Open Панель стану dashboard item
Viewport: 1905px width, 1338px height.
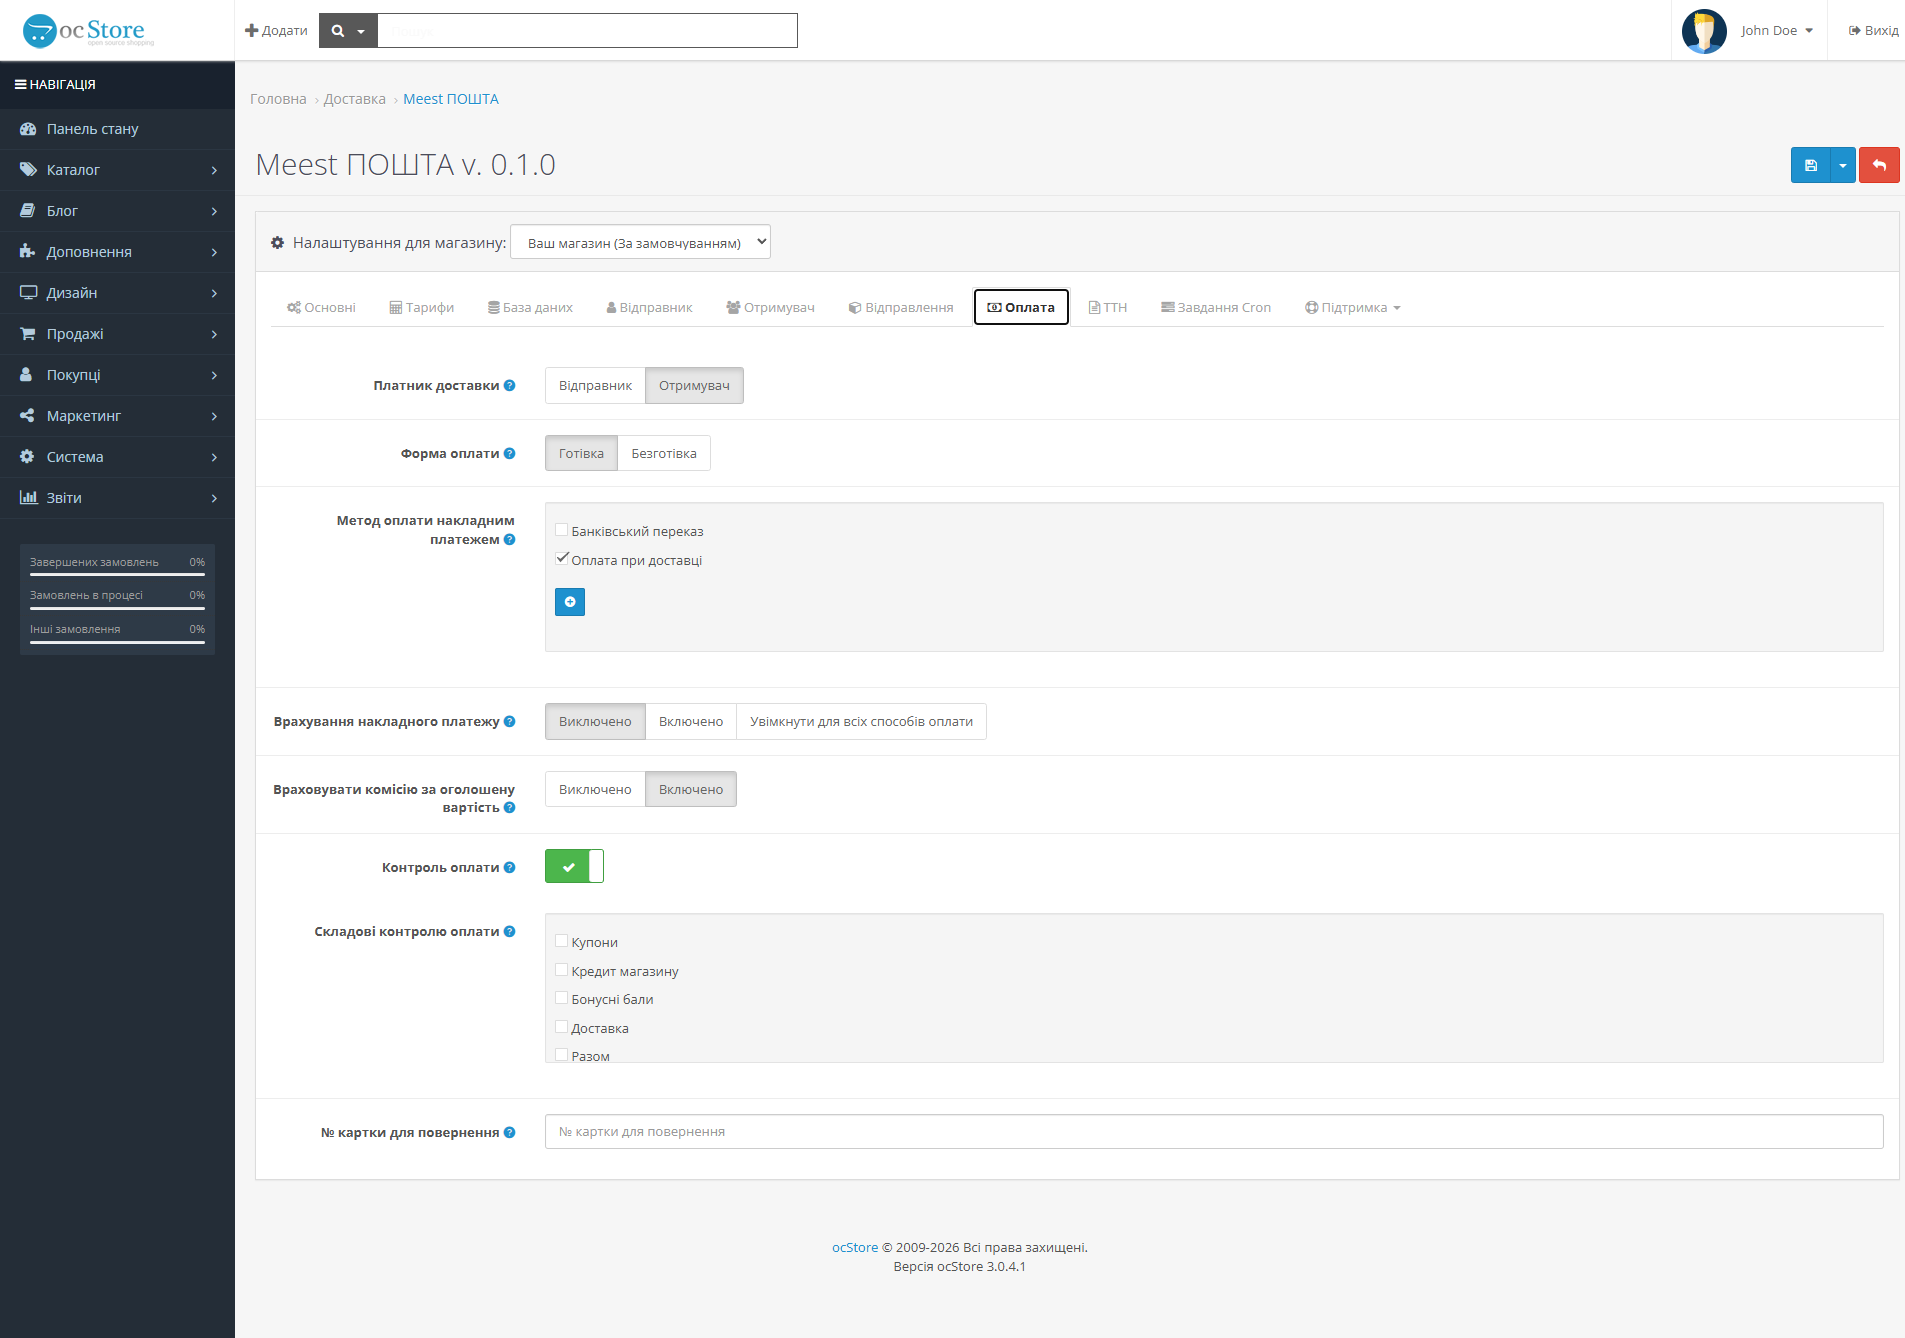(117, 129)
